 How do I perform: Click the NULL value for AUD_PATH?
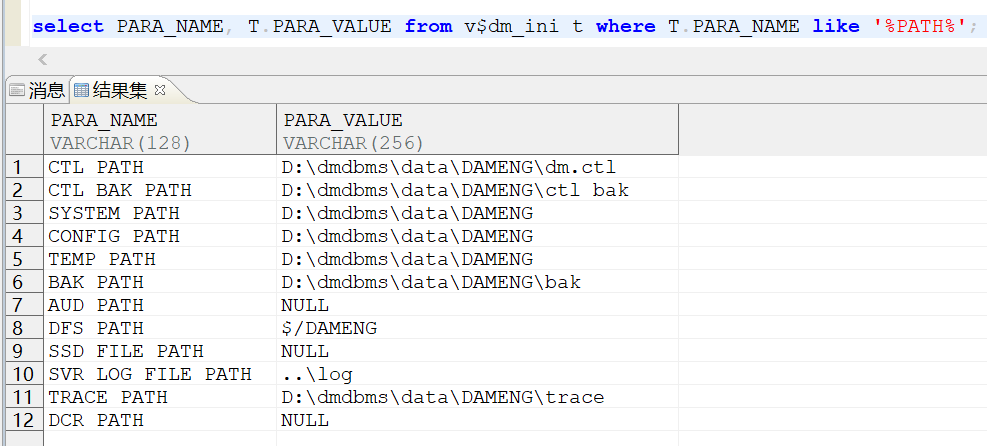pyautogui.click(x=305, y=305)
